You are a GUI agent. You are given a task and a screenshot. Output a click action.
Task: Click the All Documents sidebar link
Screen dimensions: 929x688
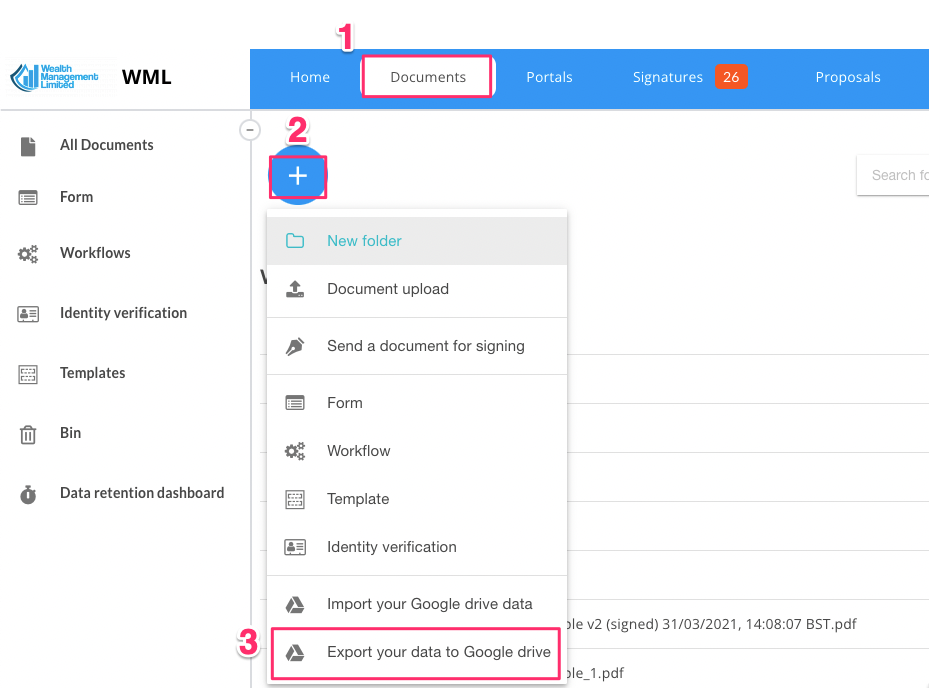pyautogui.click(x=106, y=145)
